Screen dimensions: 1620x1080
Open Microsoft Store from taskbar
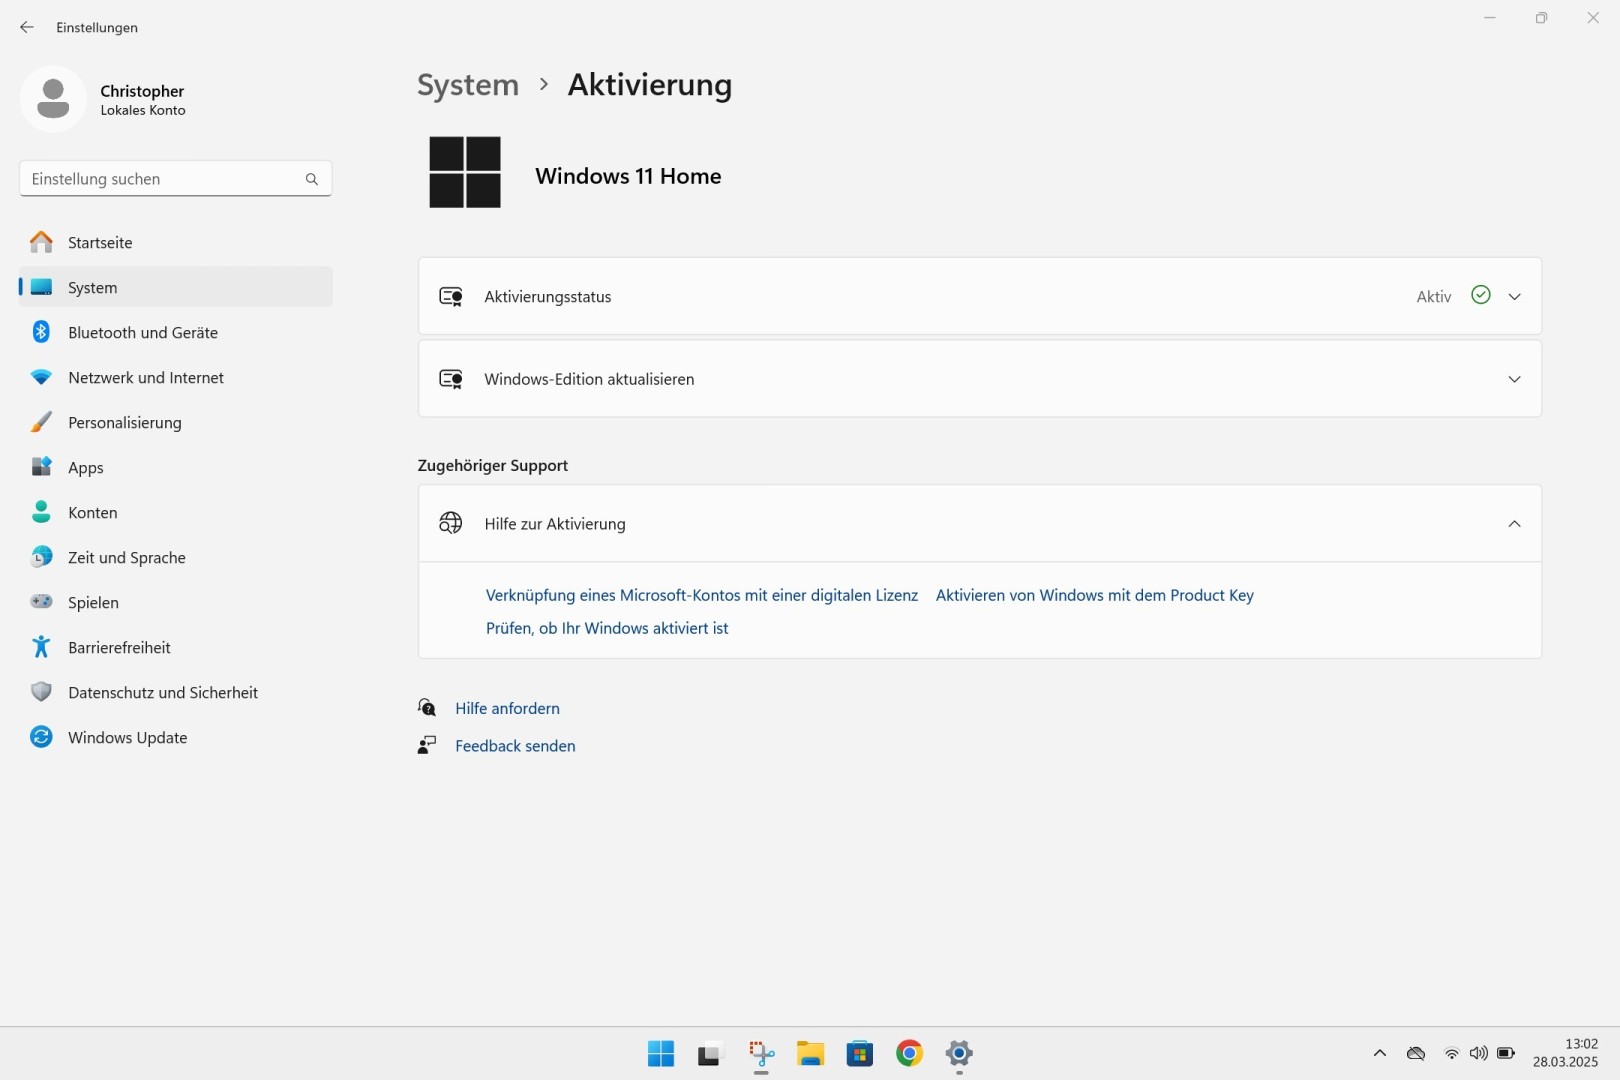coord(859,1053)
